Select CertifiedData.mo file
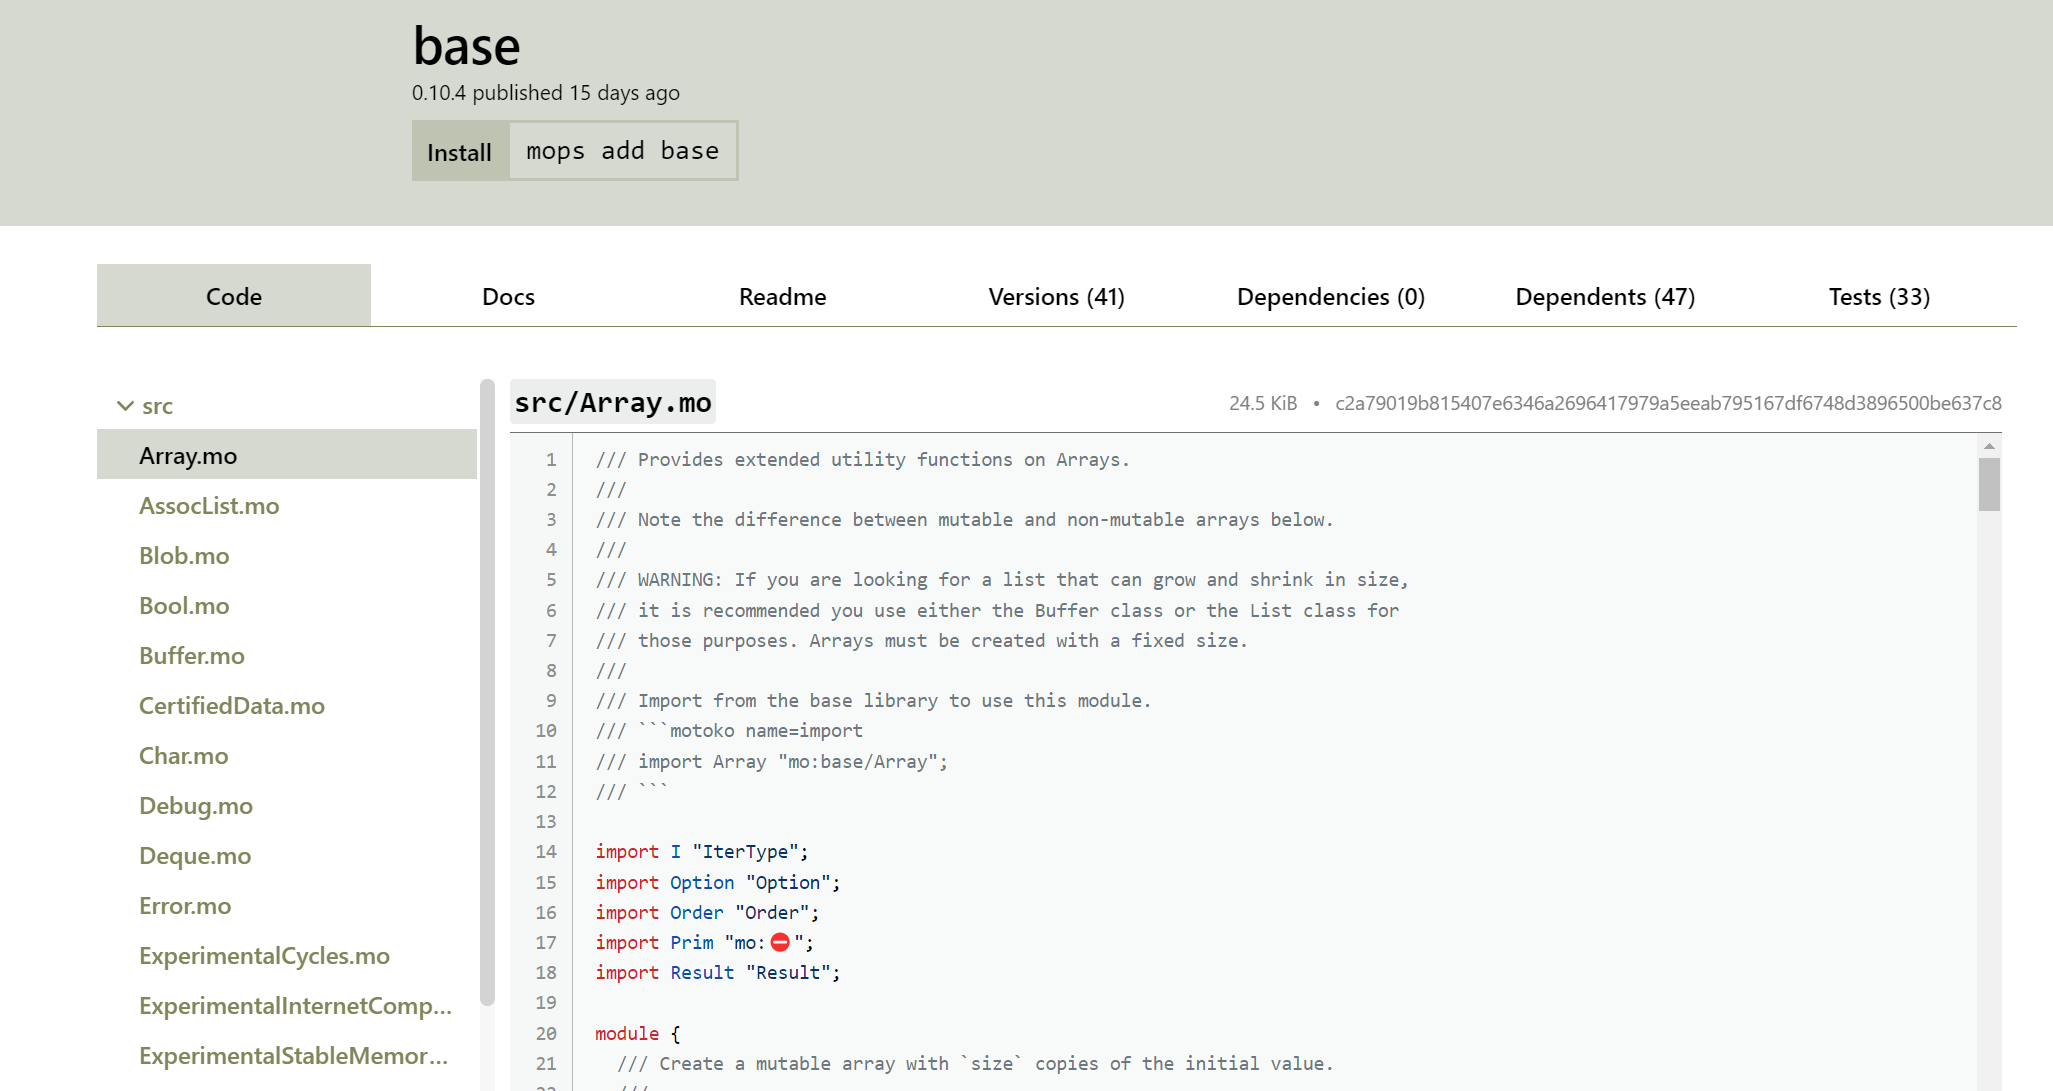 (x=232, y=706)
